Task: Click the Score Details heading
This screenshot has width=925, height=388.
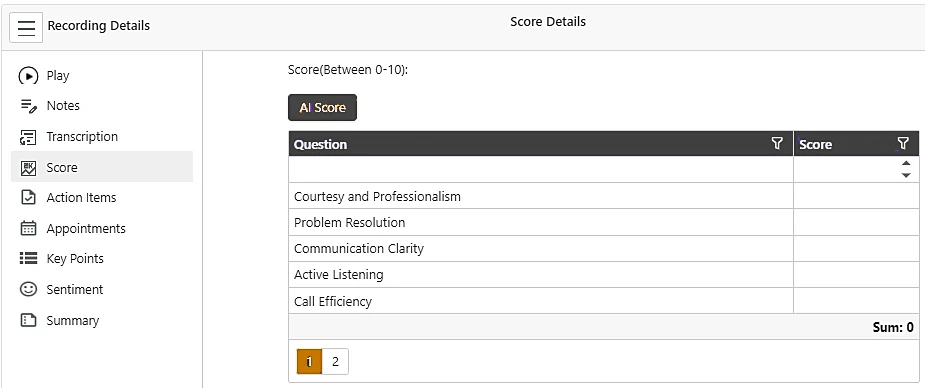Action: pyautogui.click(x=547, y=22)
